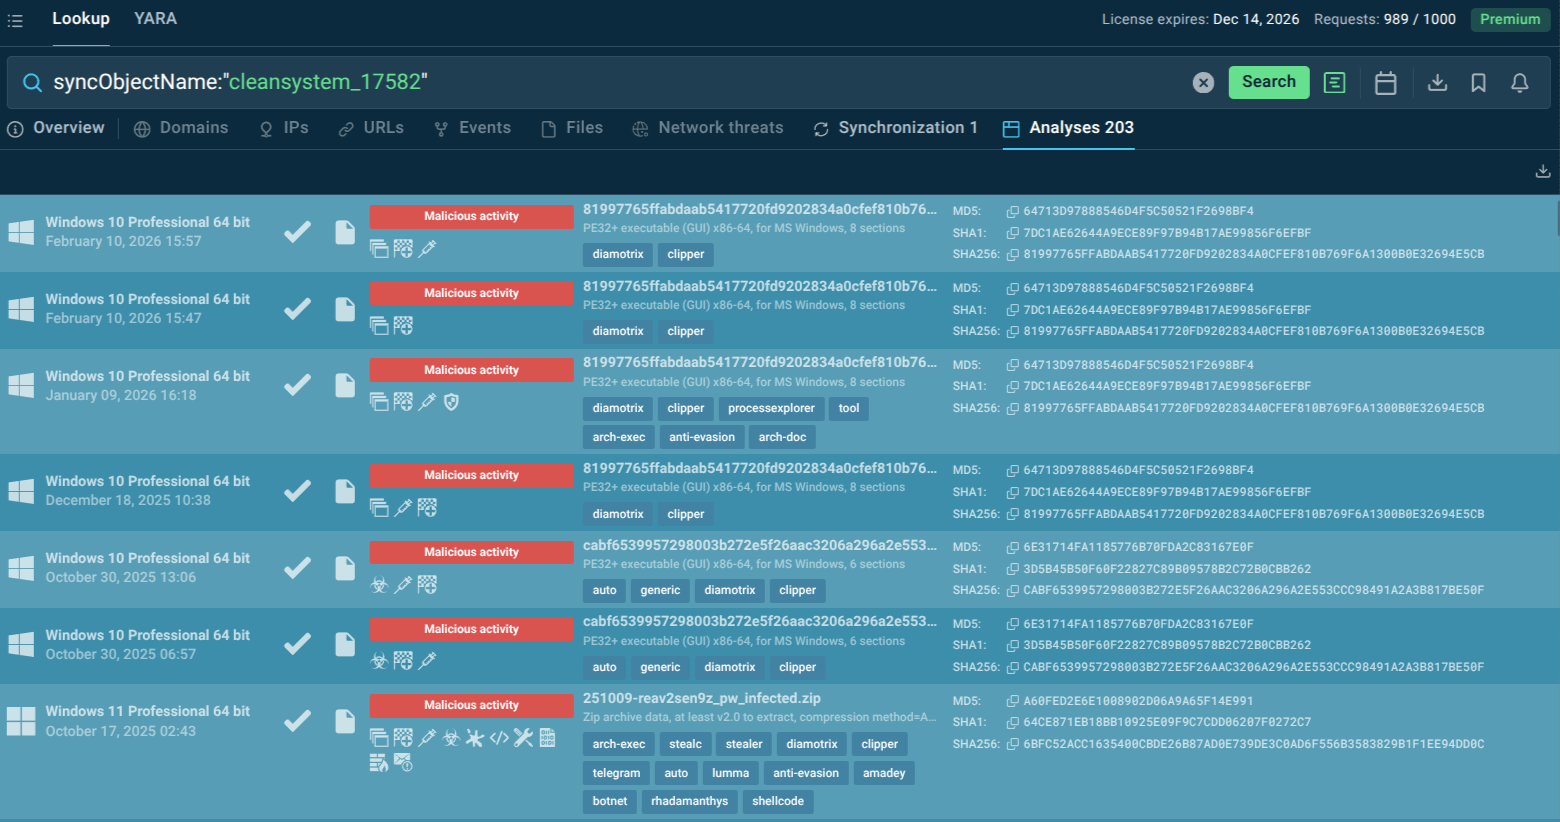Click the checkmark on the October 17 analysis

(297, 719)
